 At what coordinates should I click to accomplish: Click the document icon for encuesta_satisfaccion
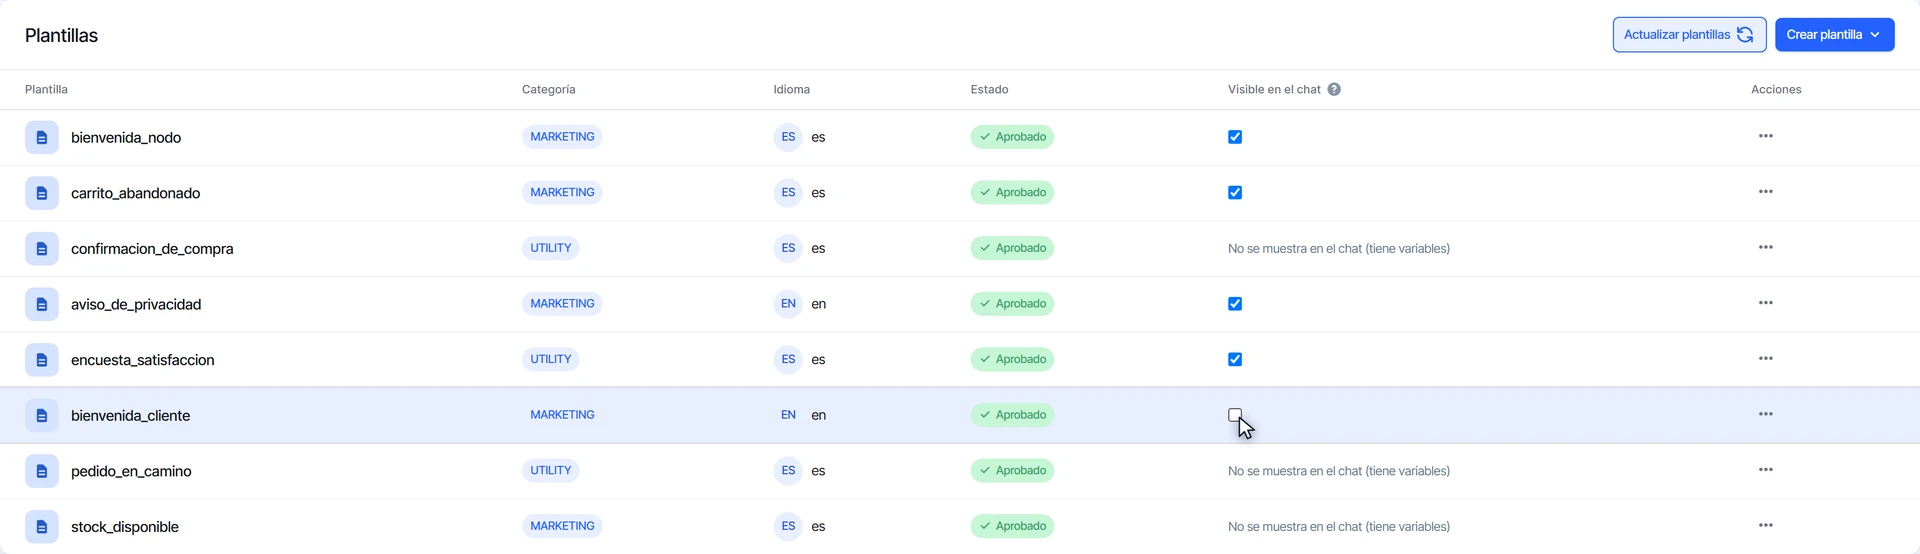[42, 359]
